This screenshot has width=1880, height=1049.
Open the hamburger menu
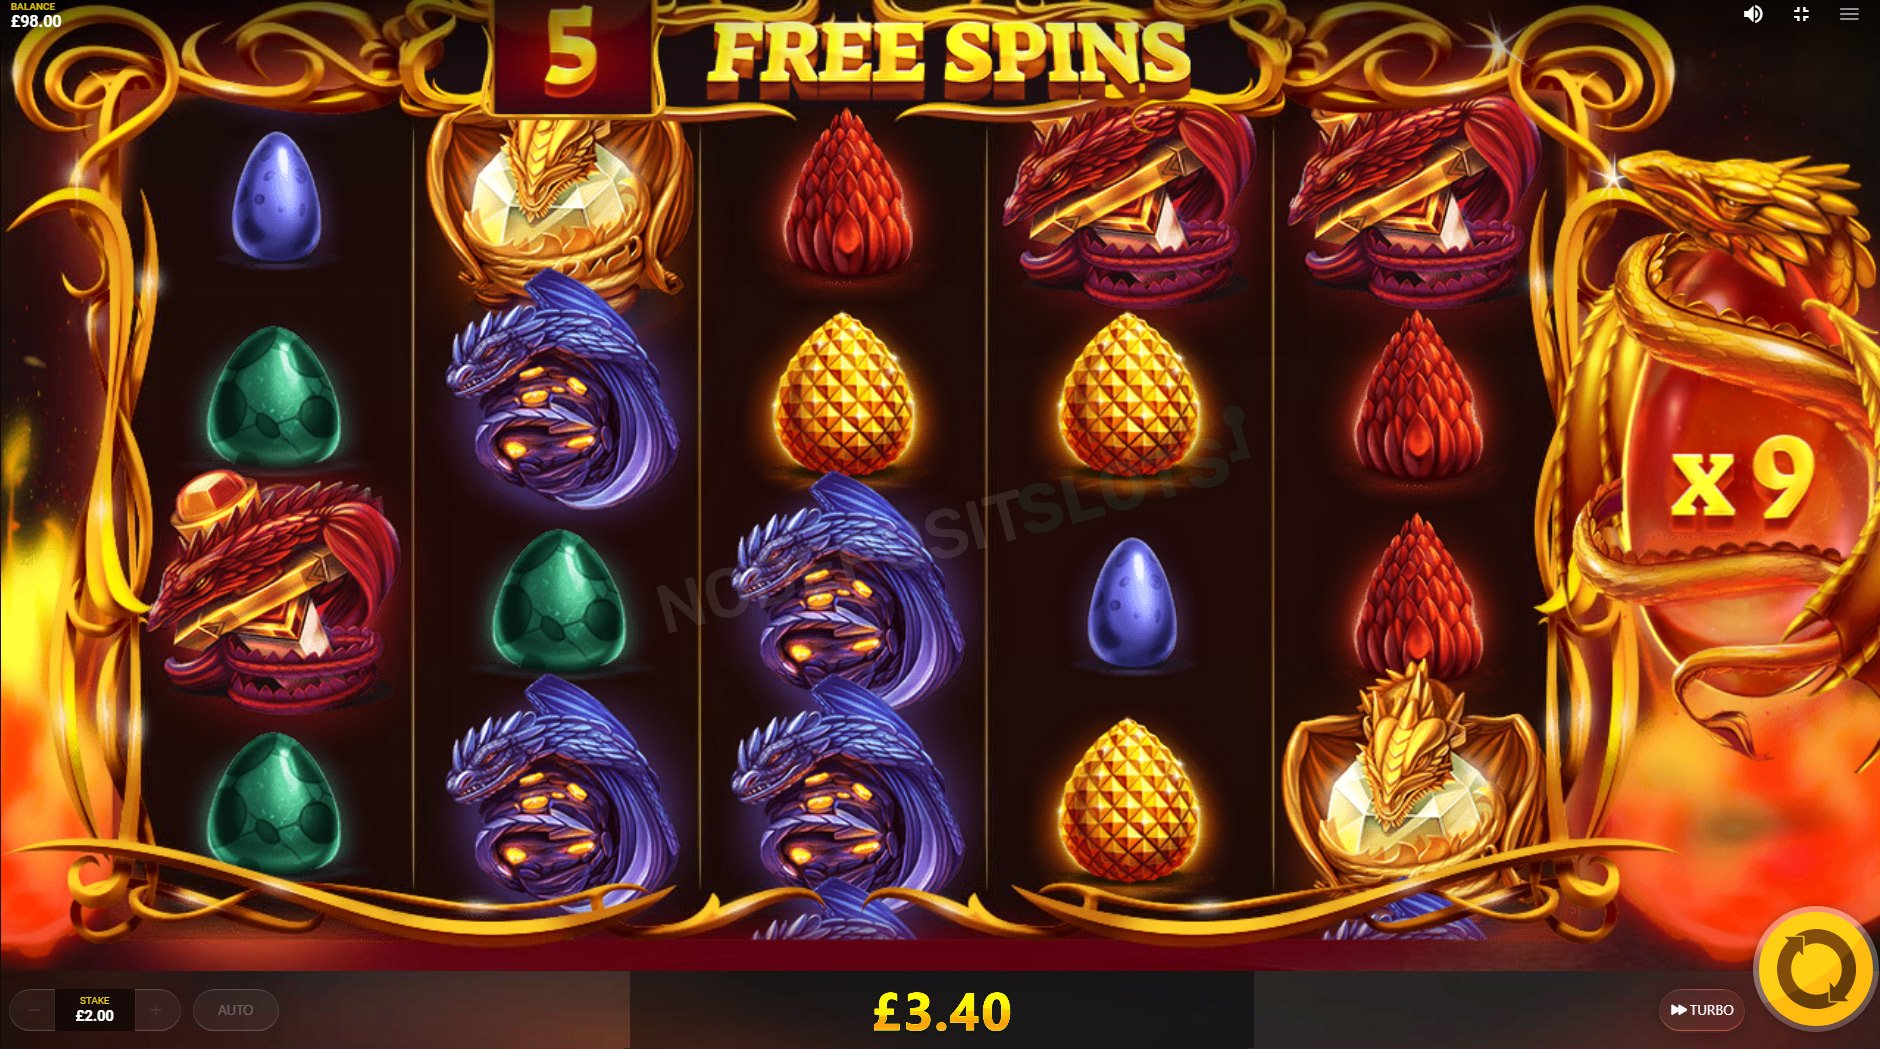coord(1849,14)
